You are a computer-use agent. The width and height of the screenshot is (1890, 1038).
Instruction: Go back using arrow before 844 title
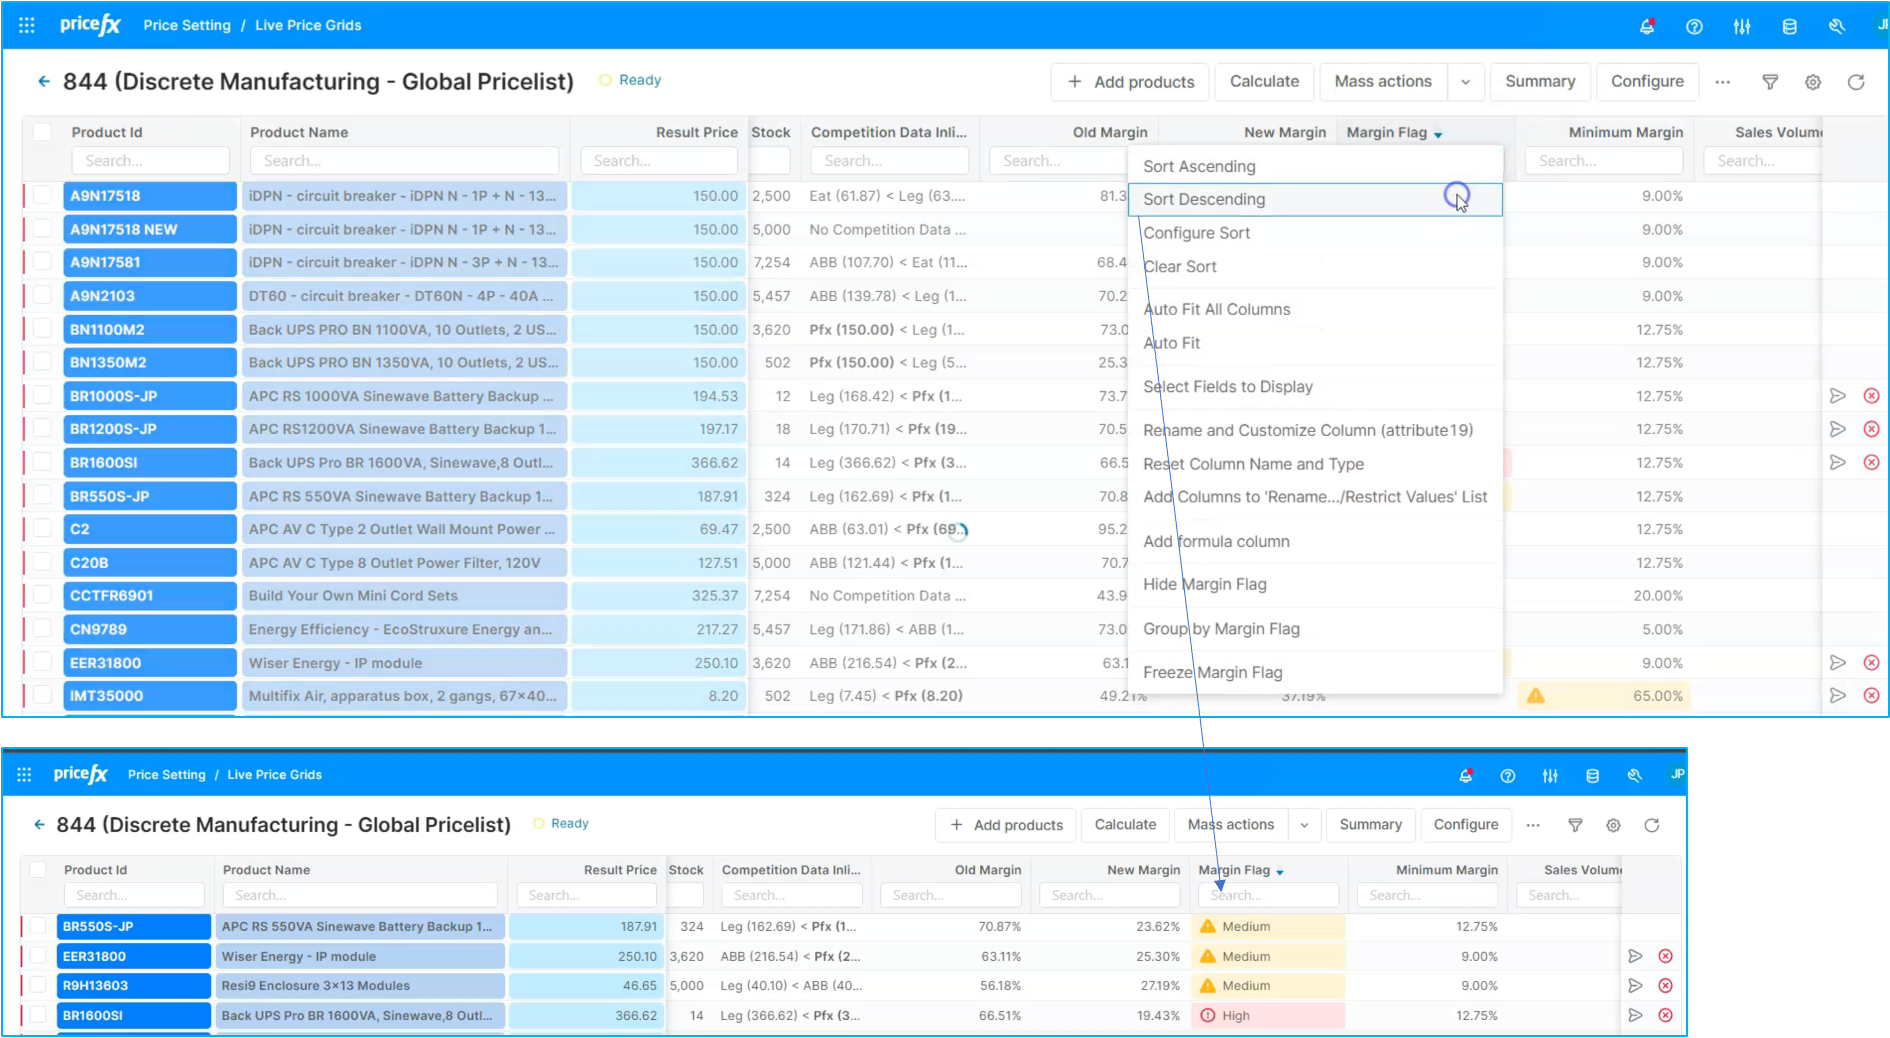pyautogui.click(x=43, y=81)
